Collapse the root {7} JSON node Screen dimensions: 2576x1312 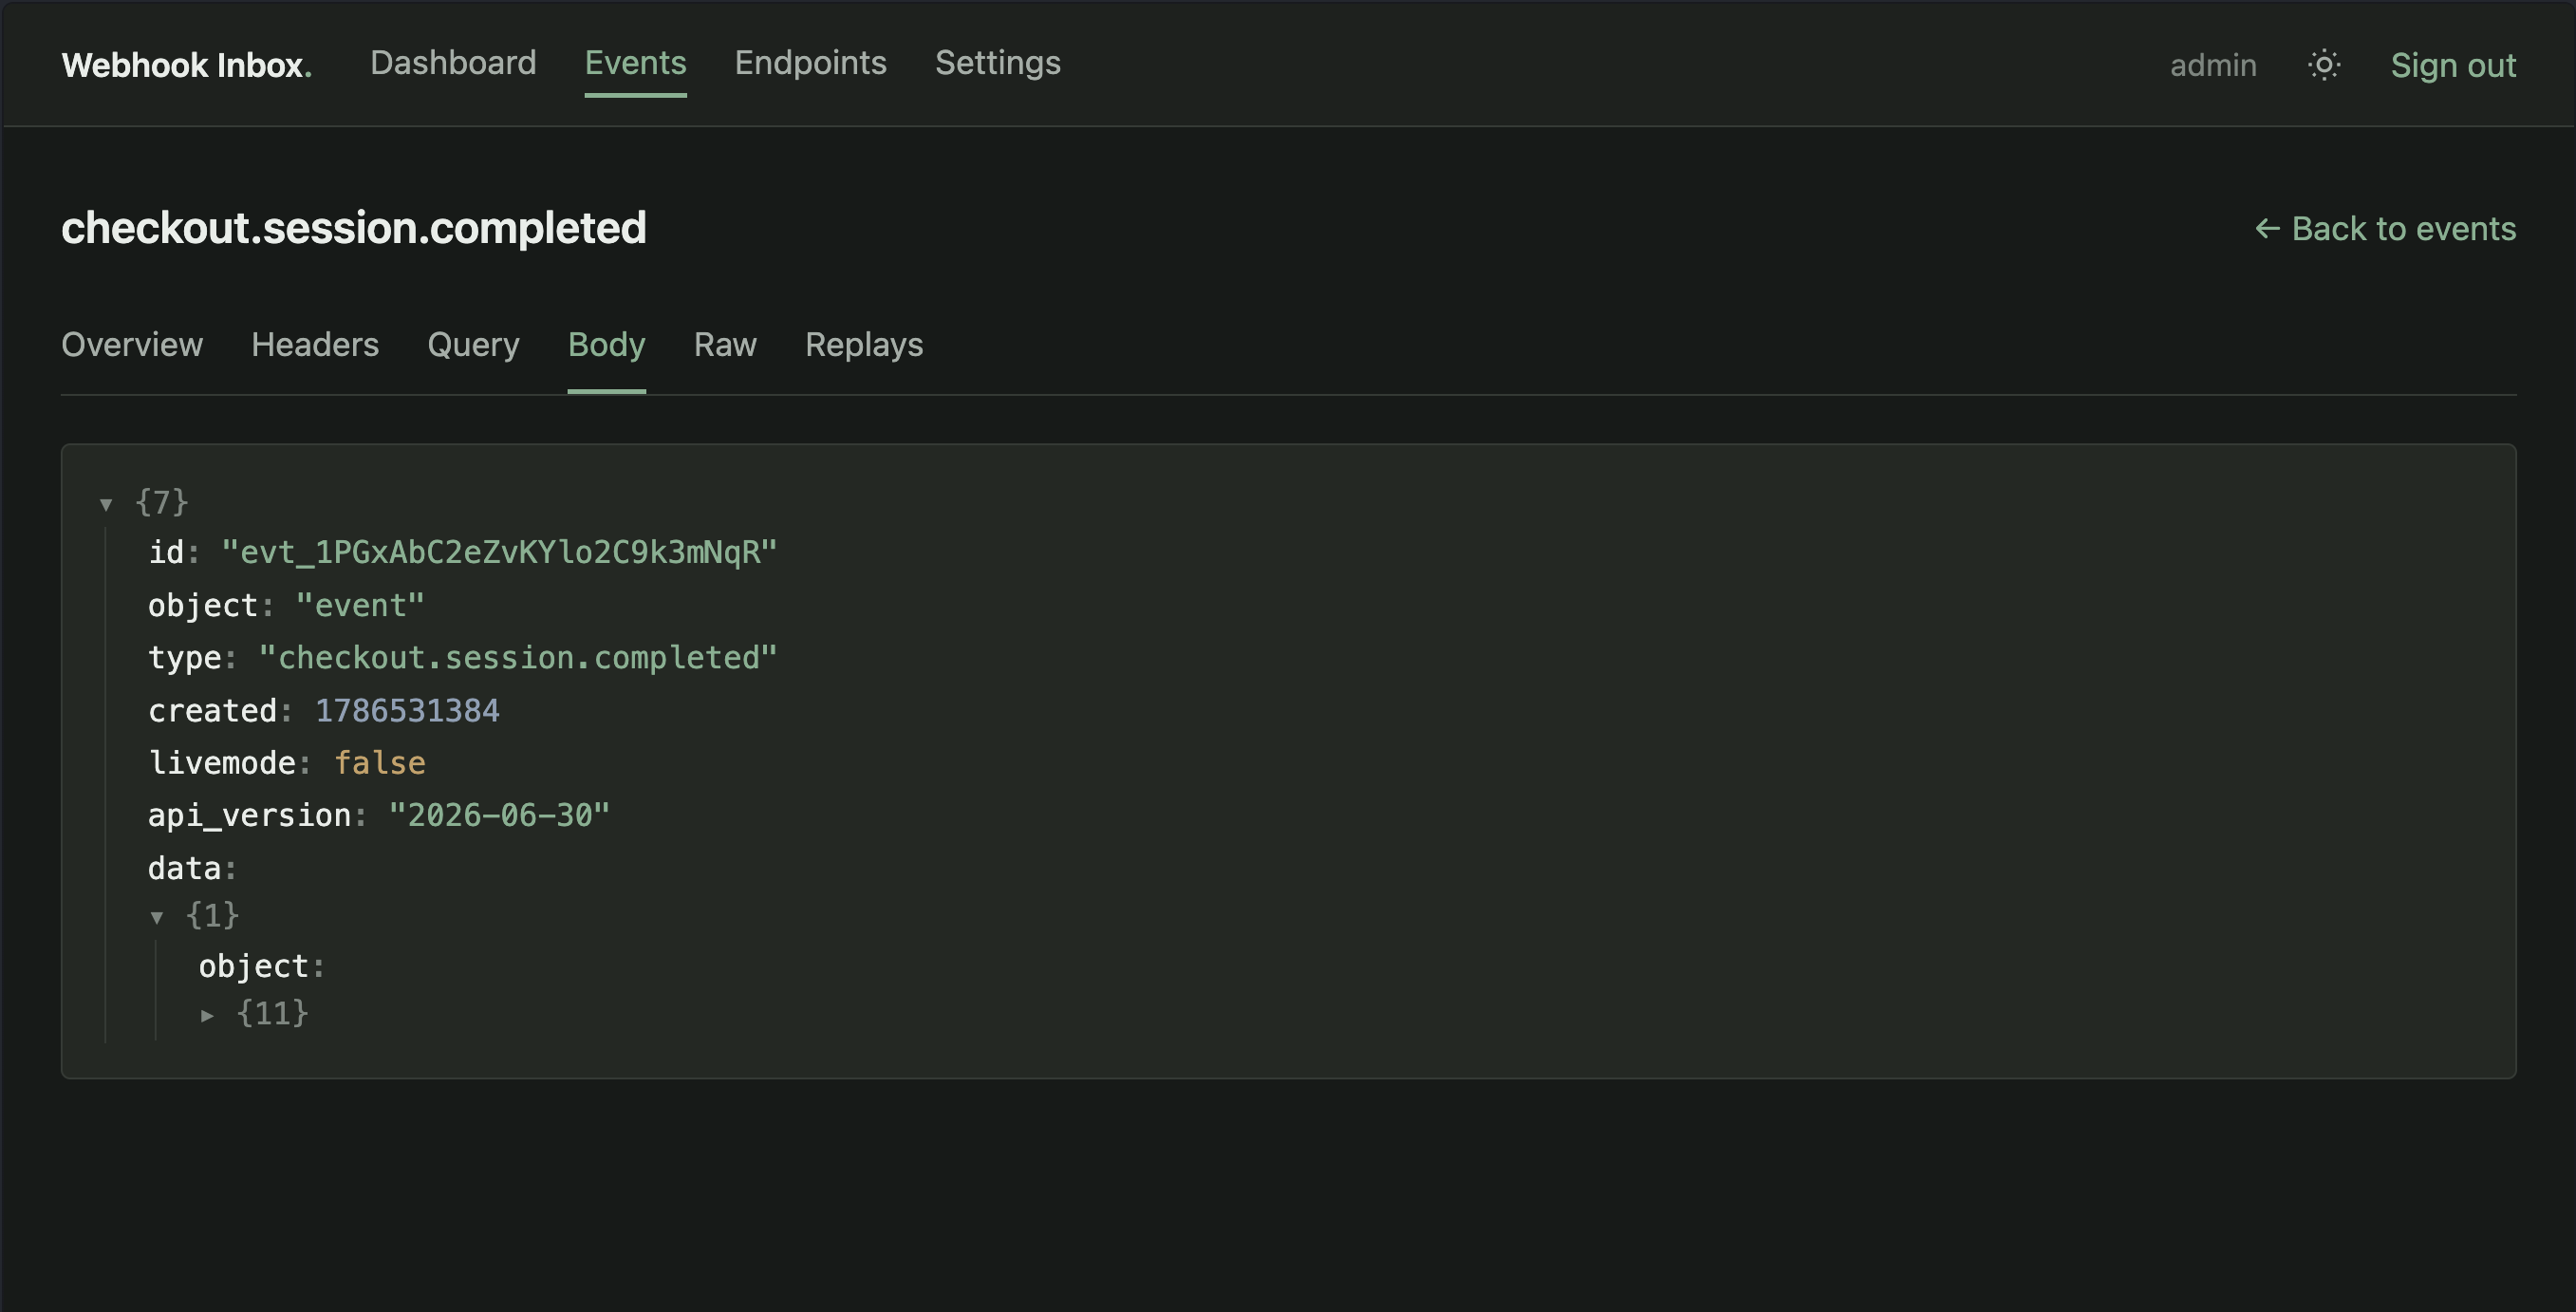[106, 504]
